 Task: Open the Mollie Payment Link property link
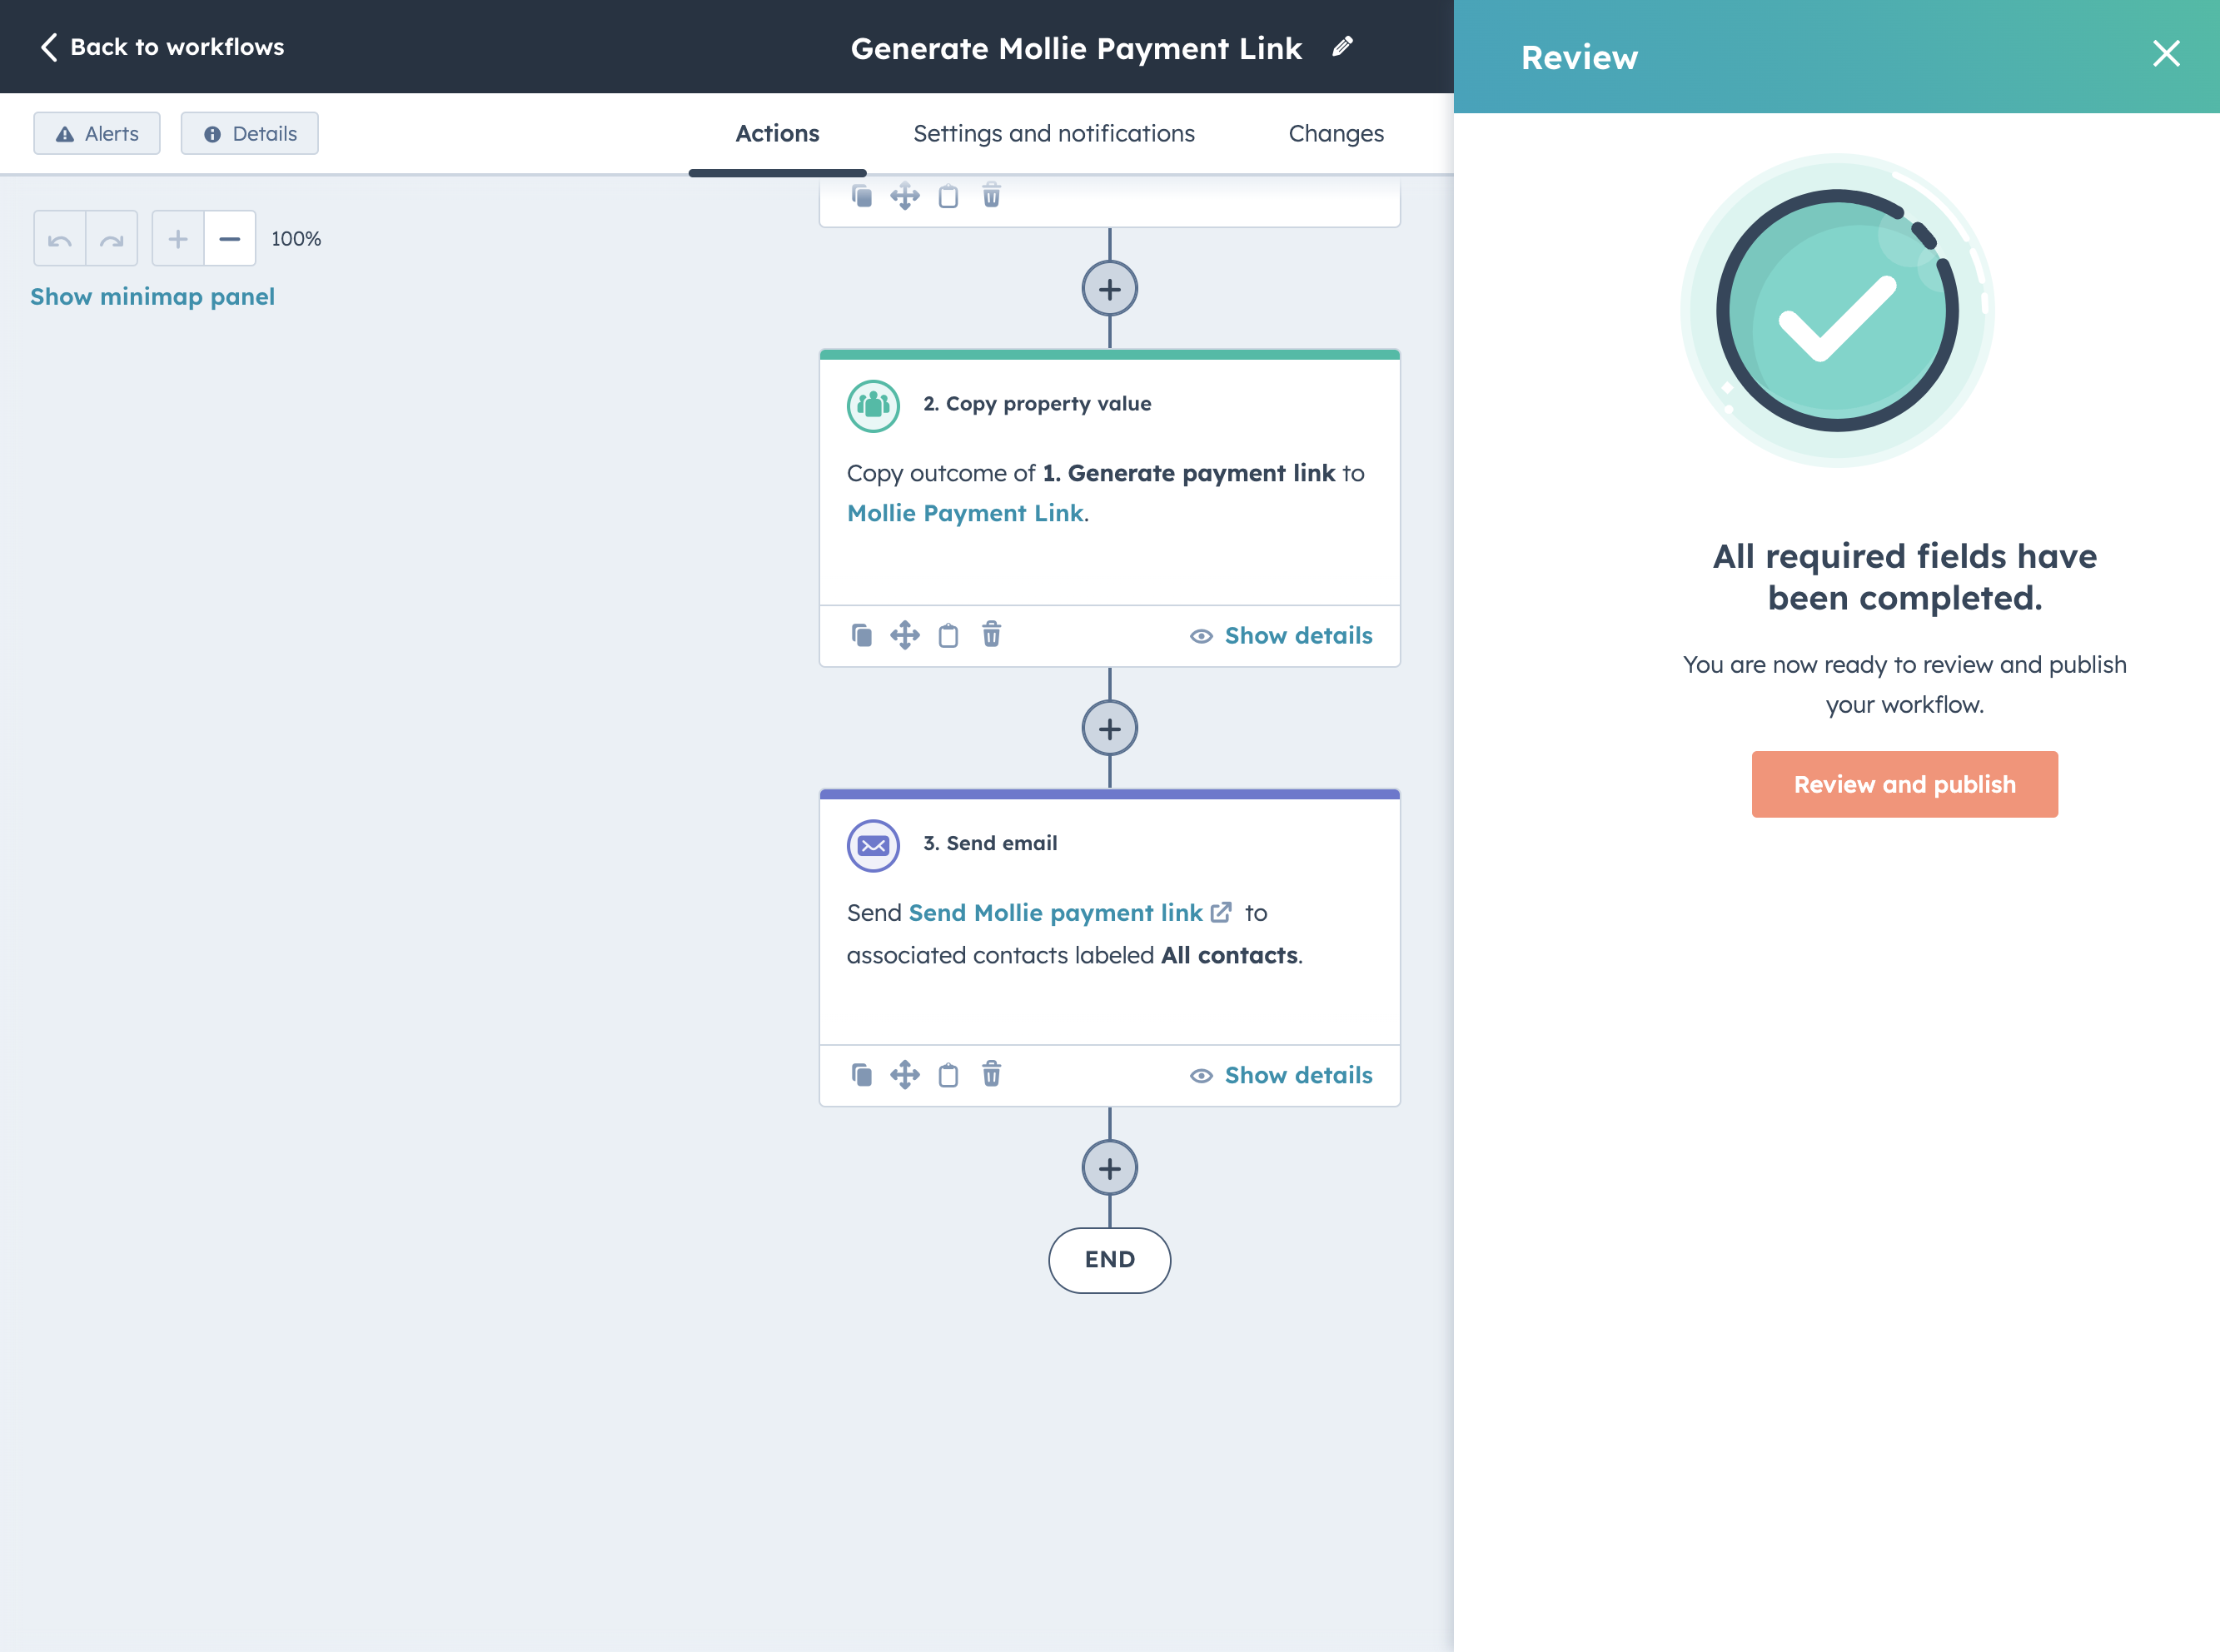click(x=965, y=513)
